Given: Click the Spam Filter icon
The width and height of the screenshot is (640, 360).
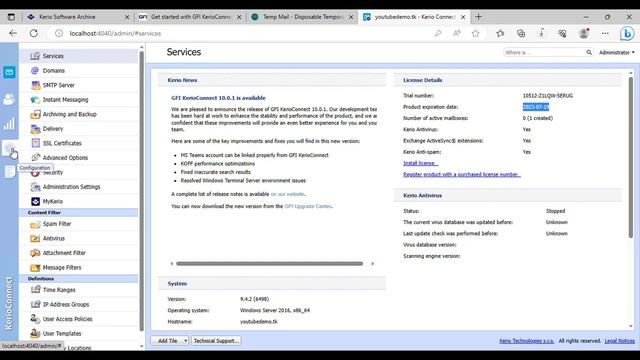Looking at the screenshot, I should click(36, 224).
